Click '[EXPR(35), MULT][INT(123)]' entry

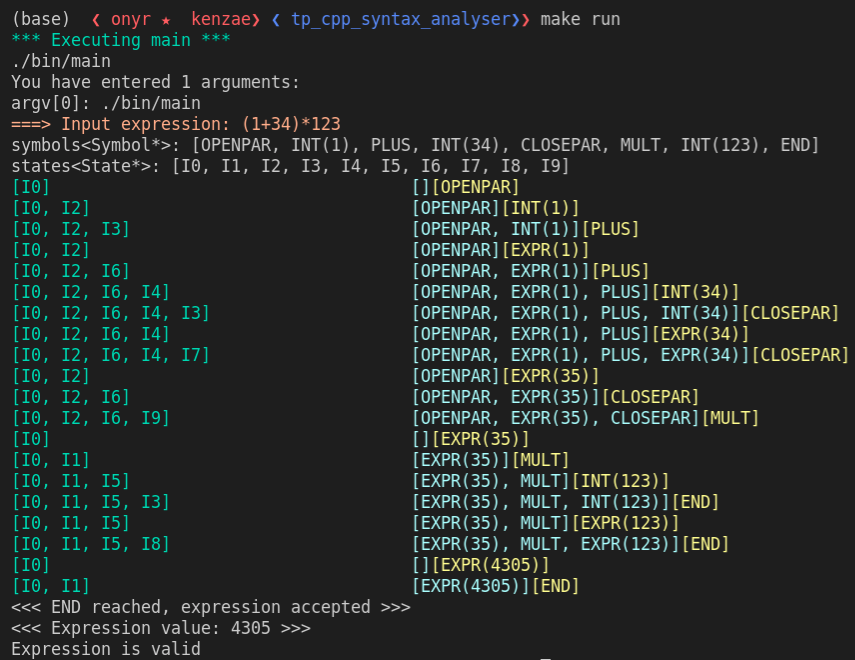coord(540,481)
